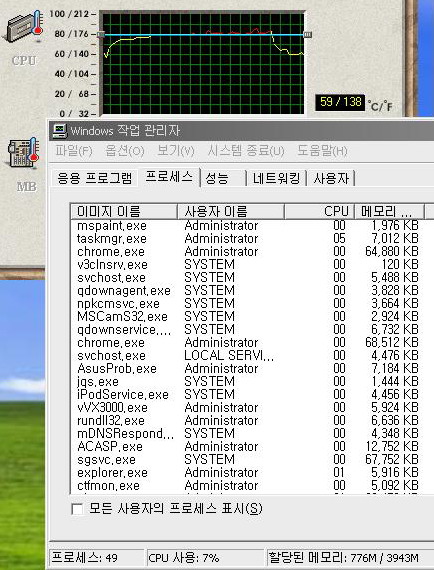The height and width of the screenshot is (570, 434).
Task: Click the 프로세스: 49 status bar entry
Action: pos(97,557)
